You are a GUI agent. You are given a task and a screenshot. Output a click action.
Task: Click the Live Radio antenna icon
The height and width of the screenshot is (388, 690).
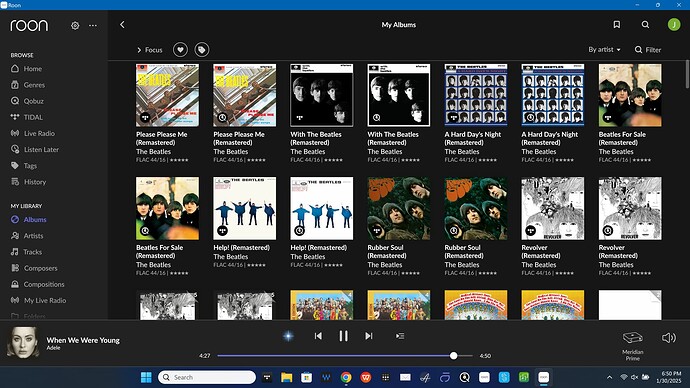[x=15, y=133]
